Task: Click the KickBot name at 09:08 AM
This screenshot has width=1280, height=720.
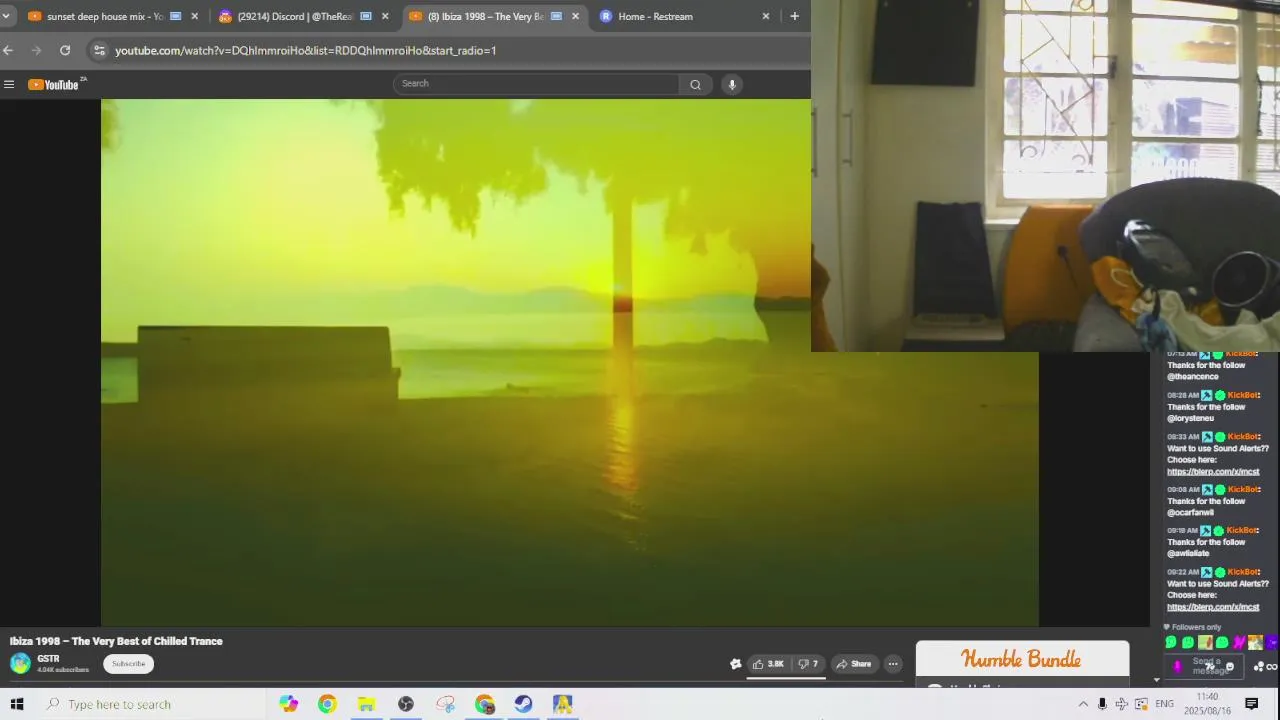Action: (x=1243, y=489)
